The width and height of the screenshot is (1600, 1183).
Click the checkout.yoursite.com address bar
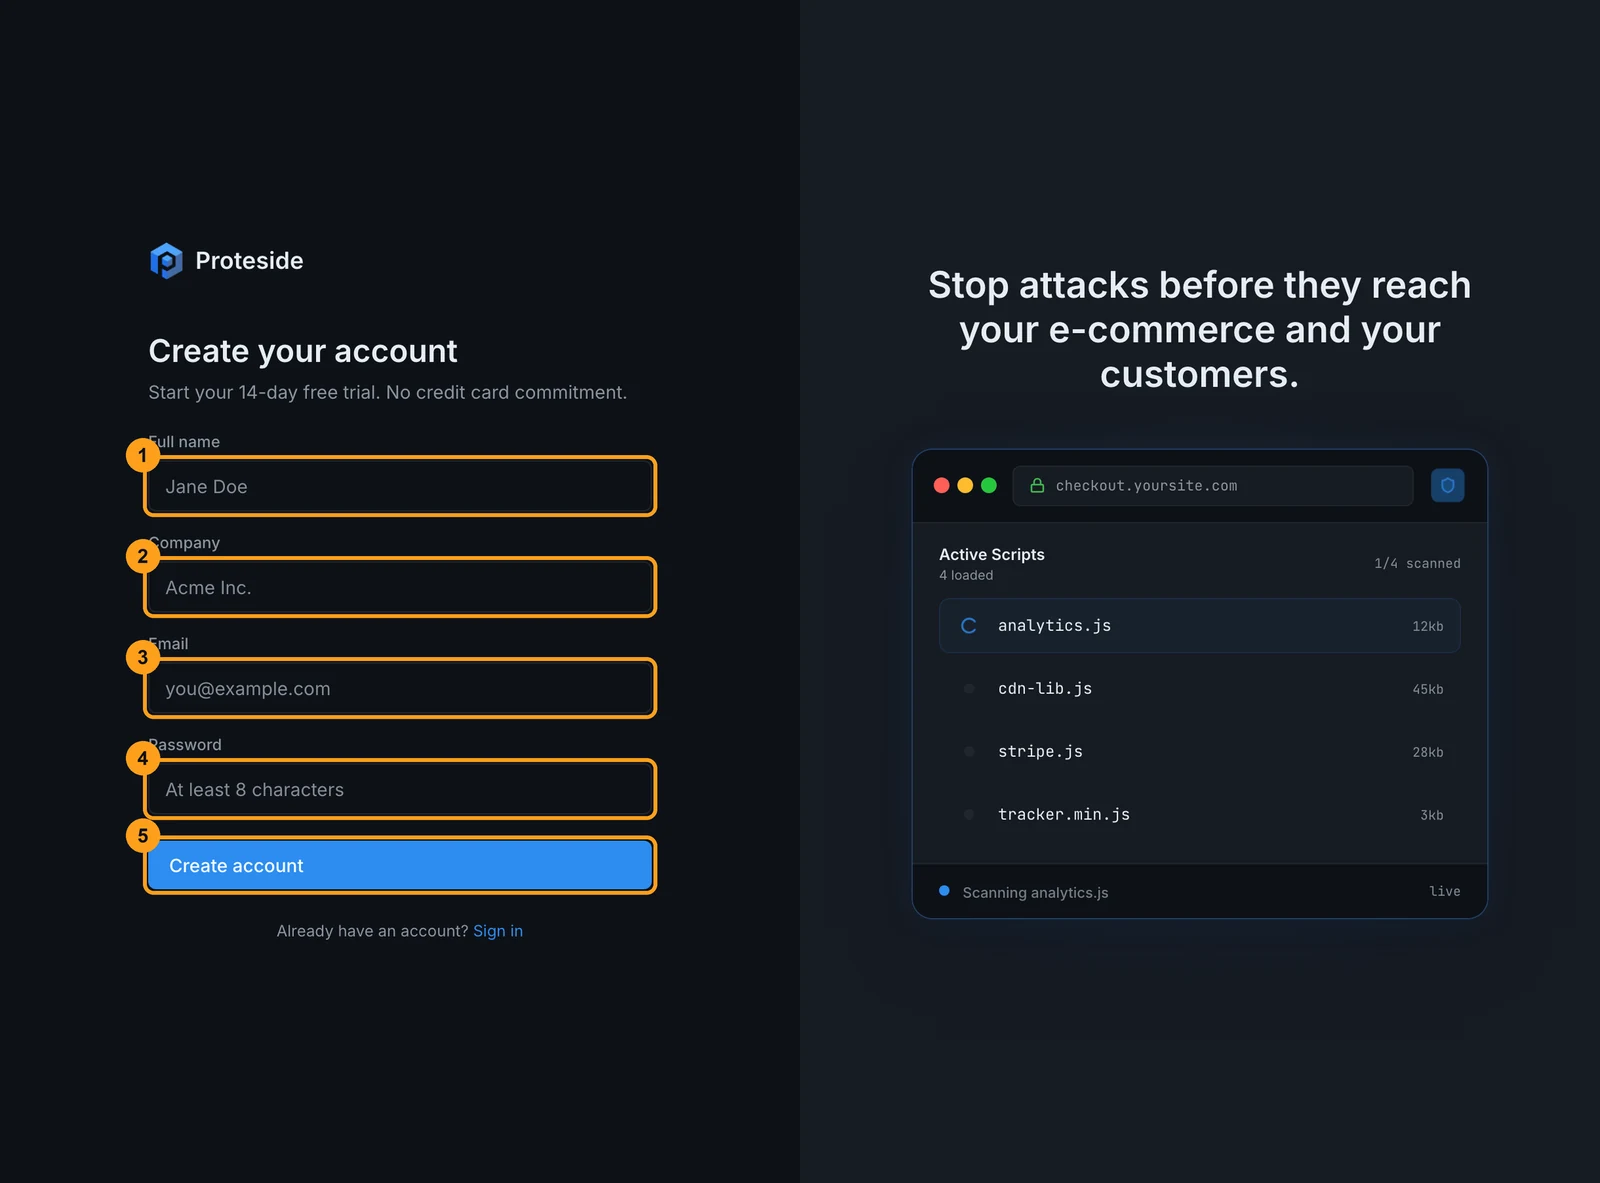[x=1212, y=485]
